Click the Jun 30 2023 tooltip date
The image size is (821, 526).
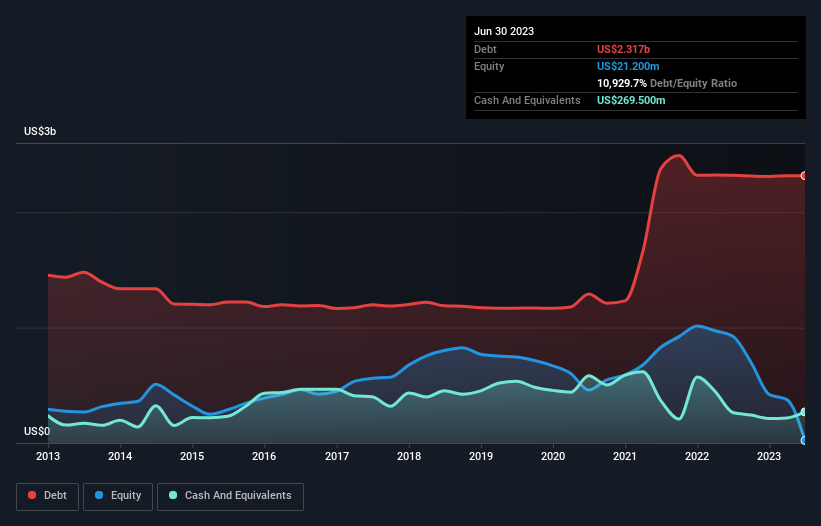(x=504, y=31)
